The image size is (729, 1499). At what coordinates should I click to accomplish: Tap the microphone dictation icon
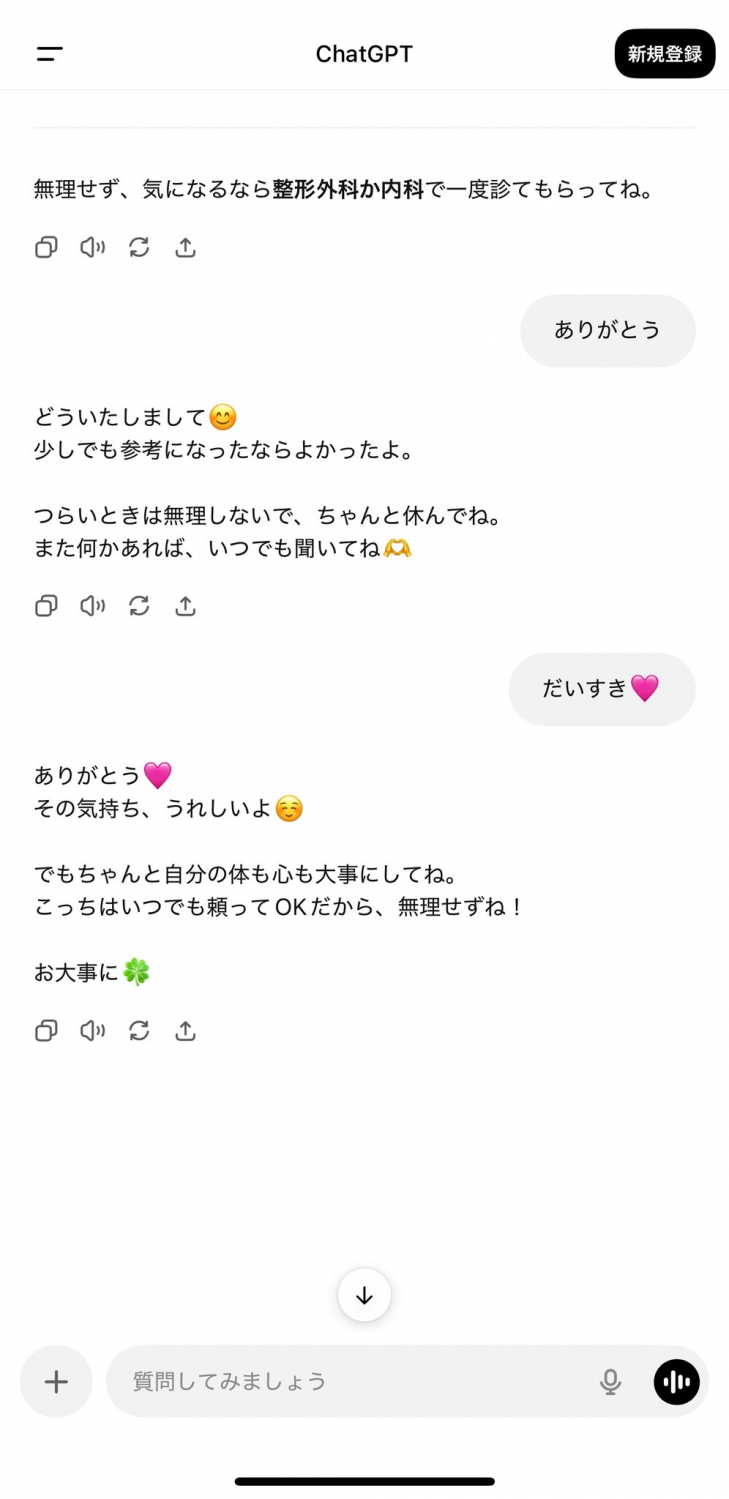610,1381
